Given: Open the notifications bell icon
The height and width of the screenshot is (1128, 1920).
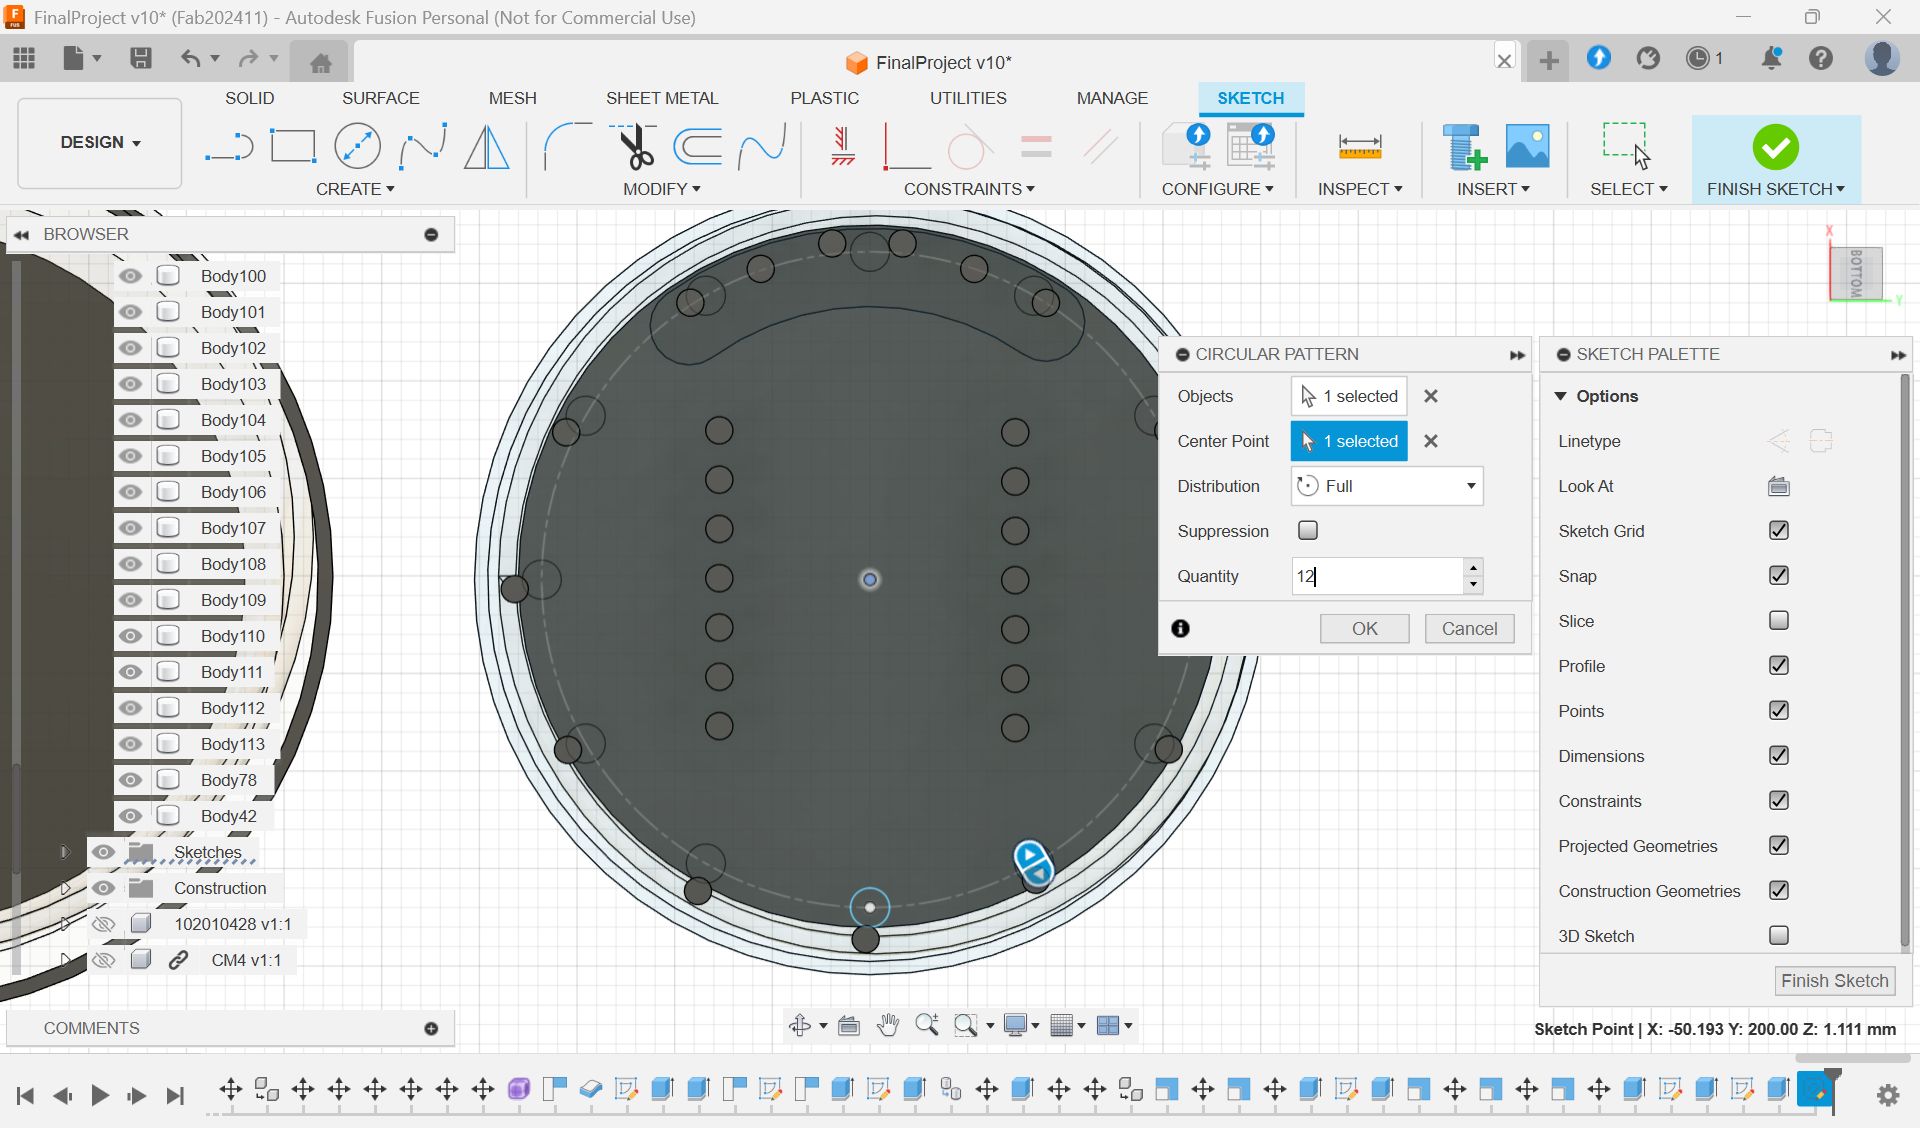Looking at the screenshot, I should 1771,58.
